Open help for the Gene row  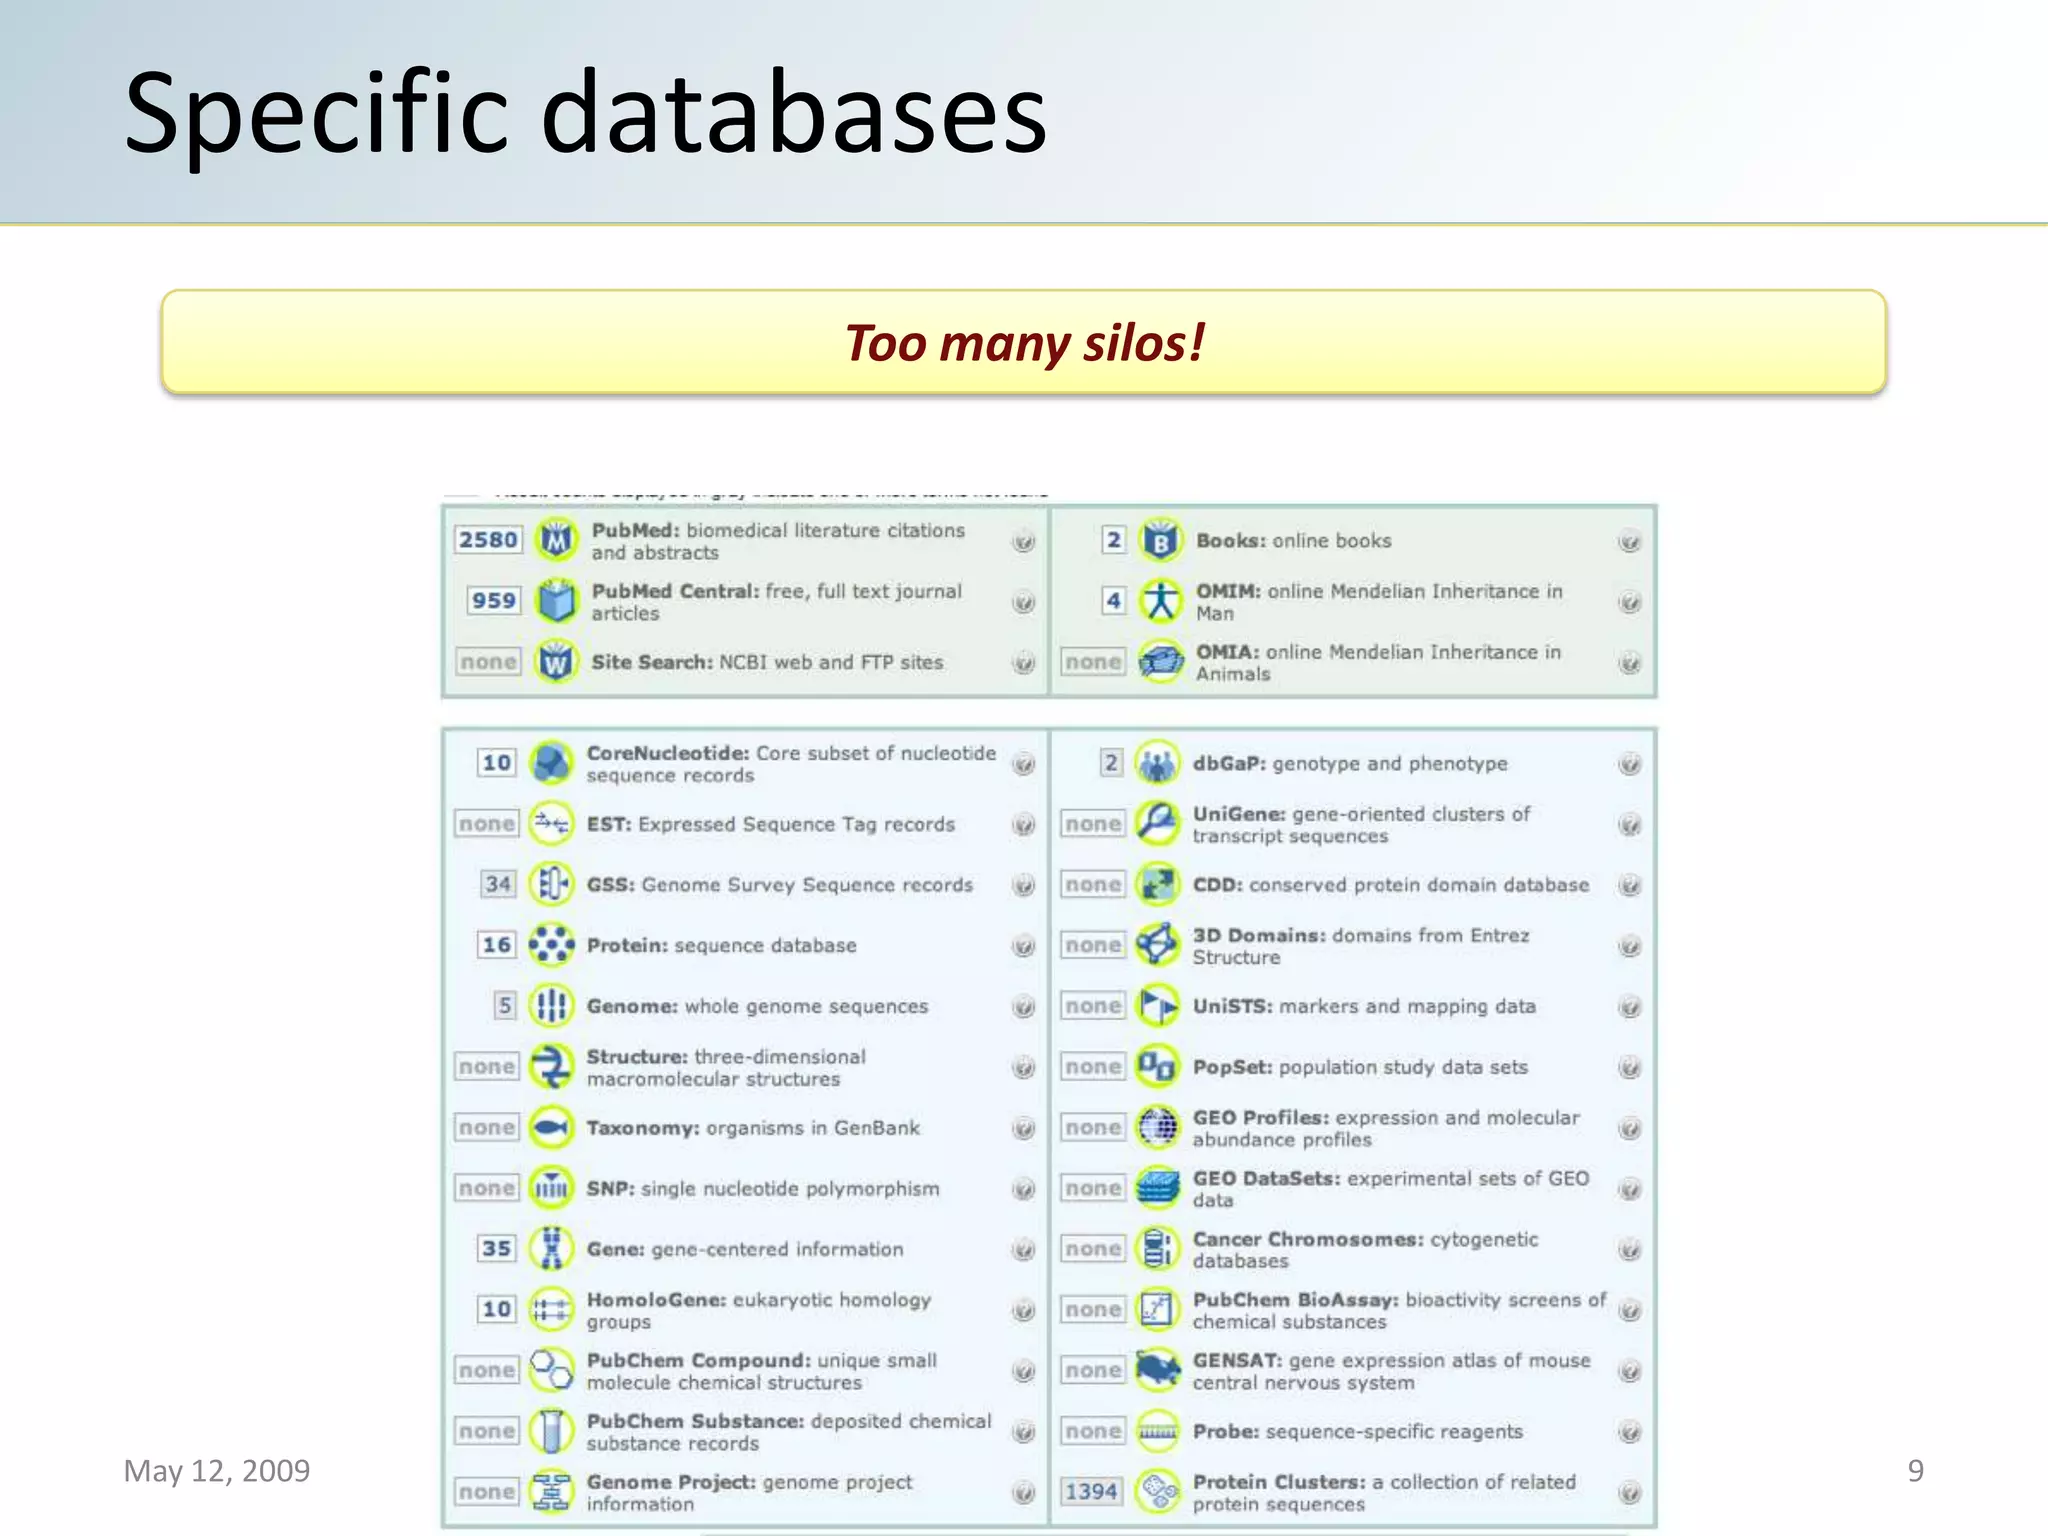(1023, 1250)
